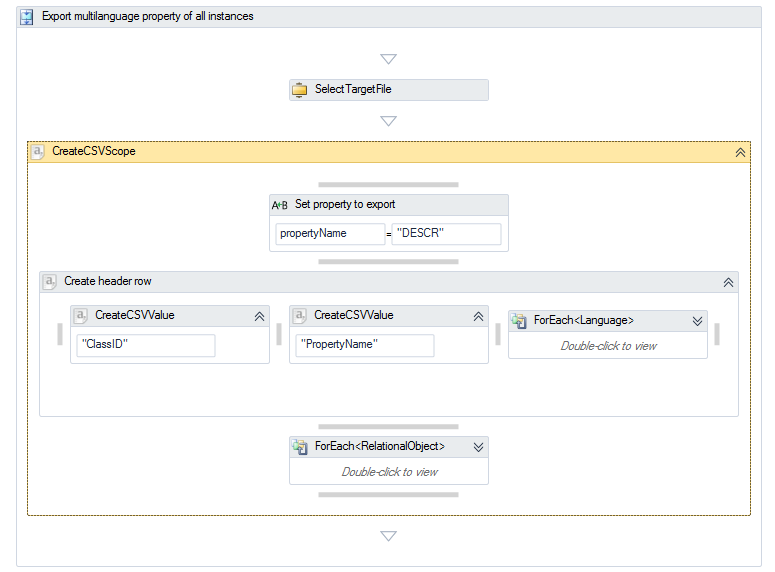Click the Create header row activity icon
Viewport: 775px width, 572px height.
tap(50, 281)
